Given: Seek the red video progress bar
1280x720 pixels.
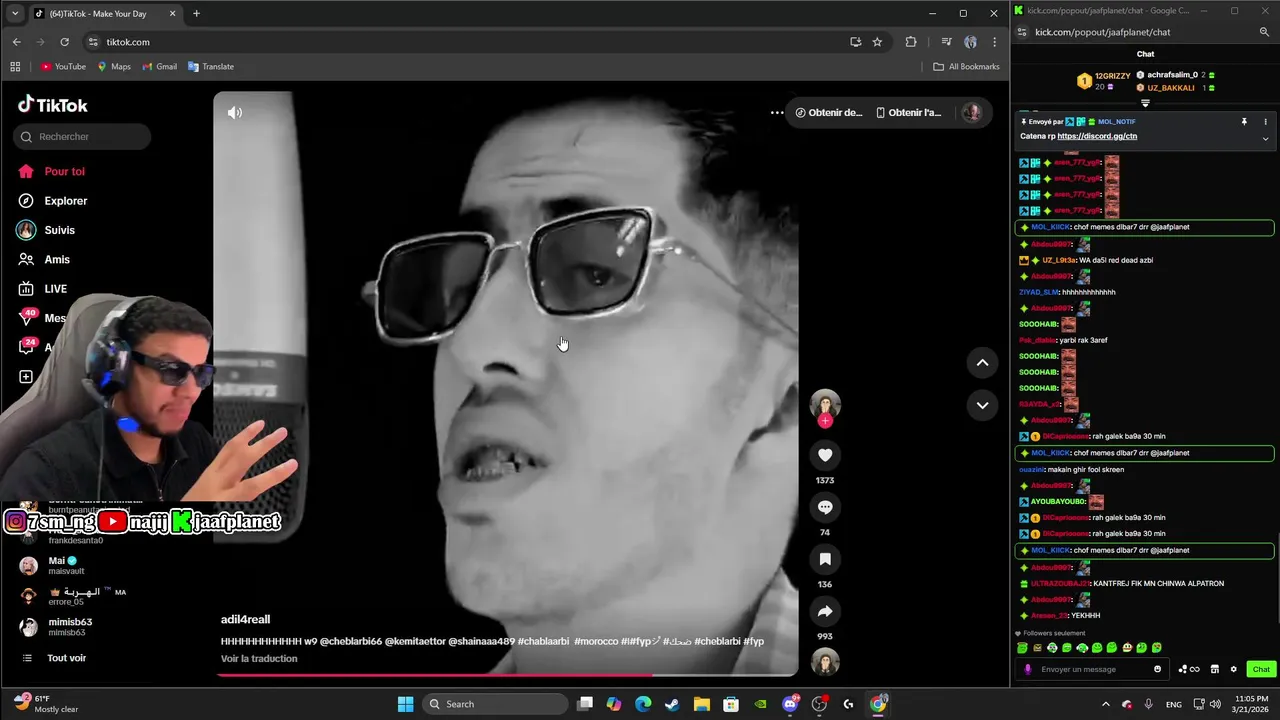Looking at the screenshot, I should (505, 674).
